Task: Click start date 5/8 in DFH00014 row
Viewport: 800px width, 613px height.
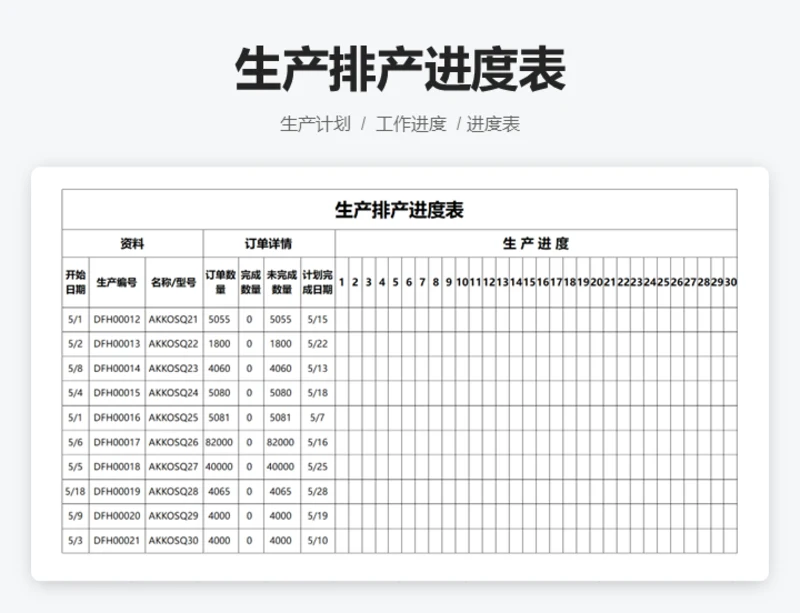Action: click(x=75, y=369)
